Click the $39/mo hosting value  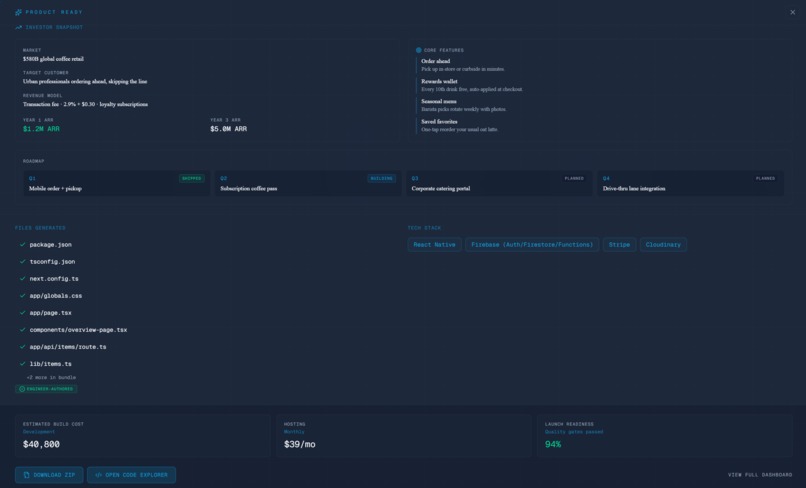[x=300, y=444]
